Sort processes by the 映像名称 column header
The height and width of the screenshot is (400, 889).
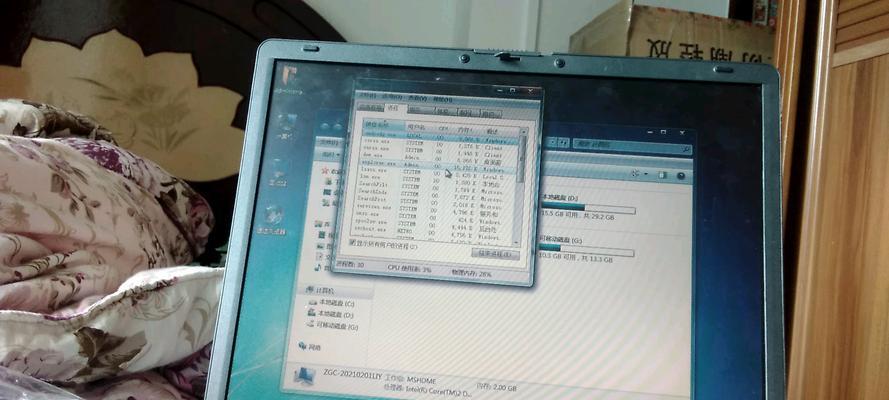tap(383, 124)
